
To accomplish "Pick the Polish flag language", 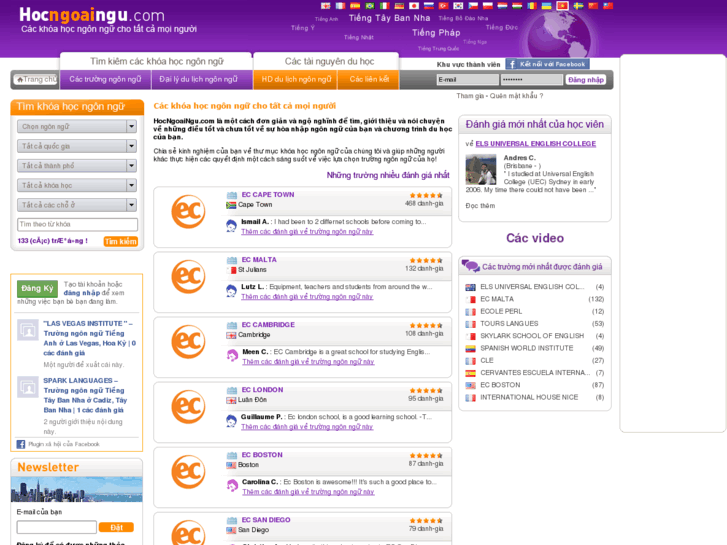I will coord(488,6).
